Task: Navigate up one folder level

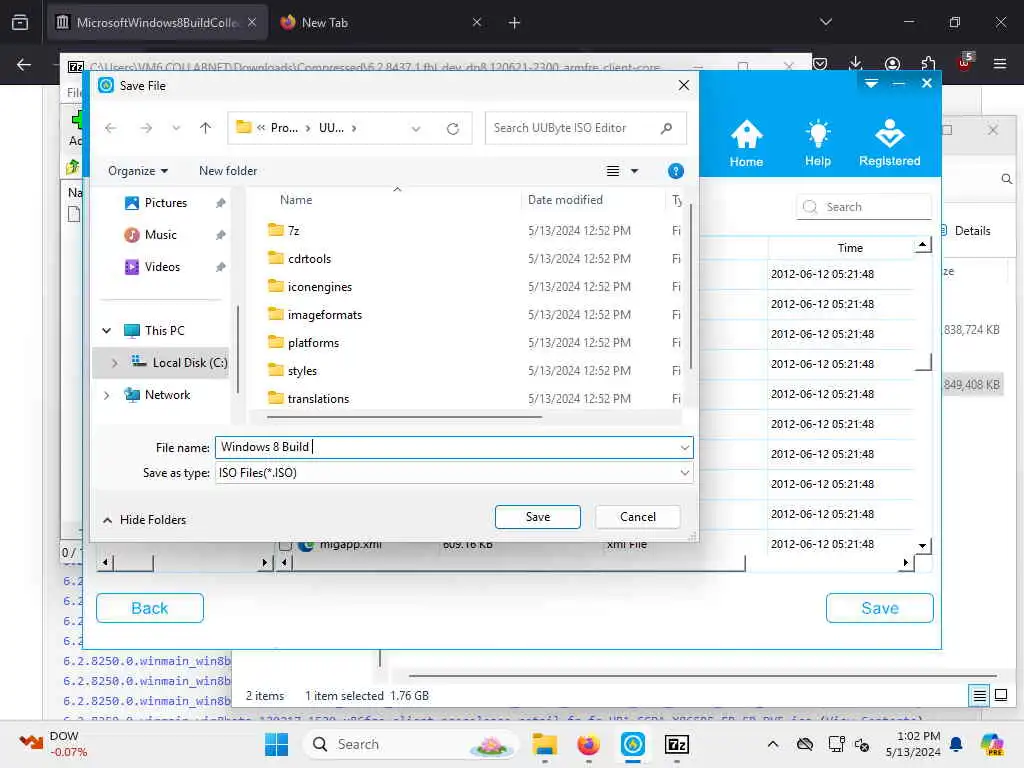Action: (206, 128)
